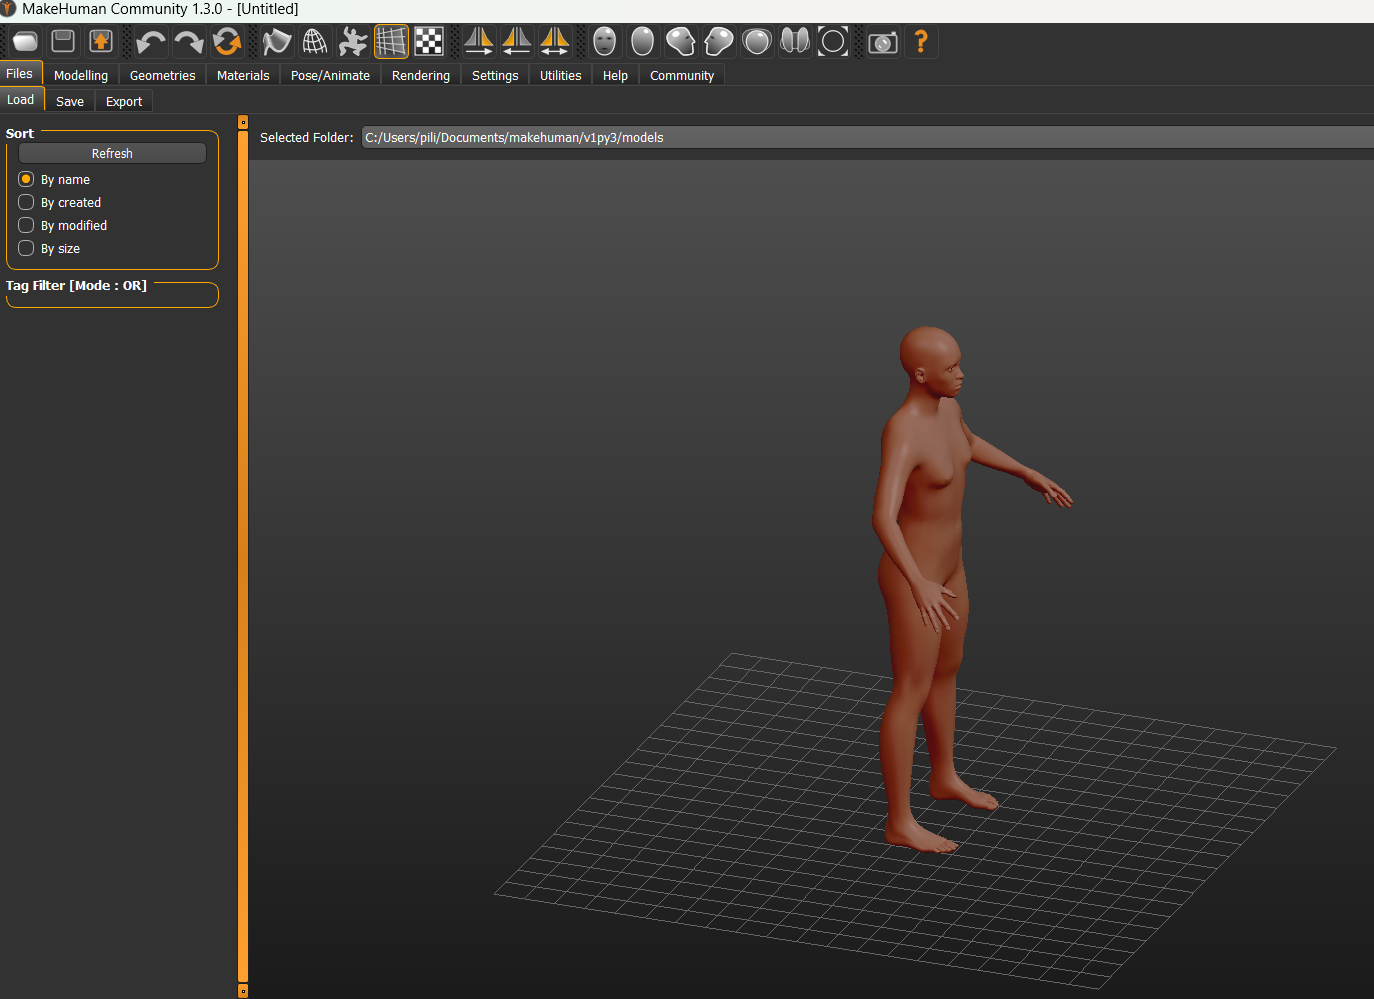Select the By name sort option

(54, 180)
